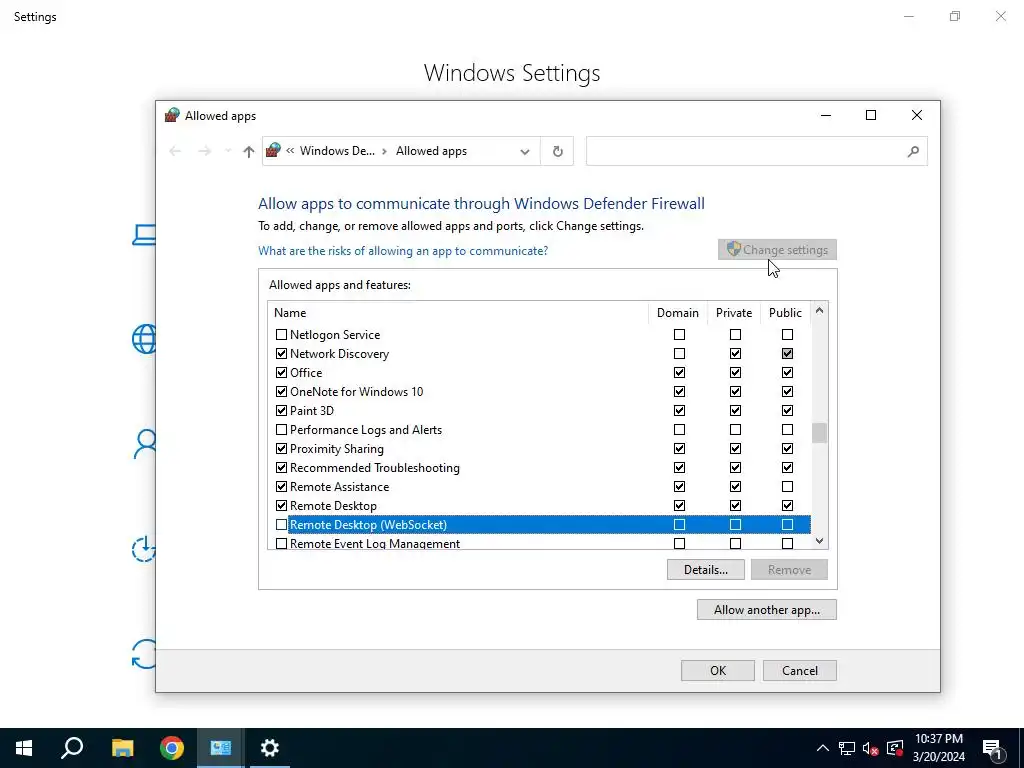Launch Google Chrome from taskbar
The image size is (1024, 768).
tap(172, 748)
